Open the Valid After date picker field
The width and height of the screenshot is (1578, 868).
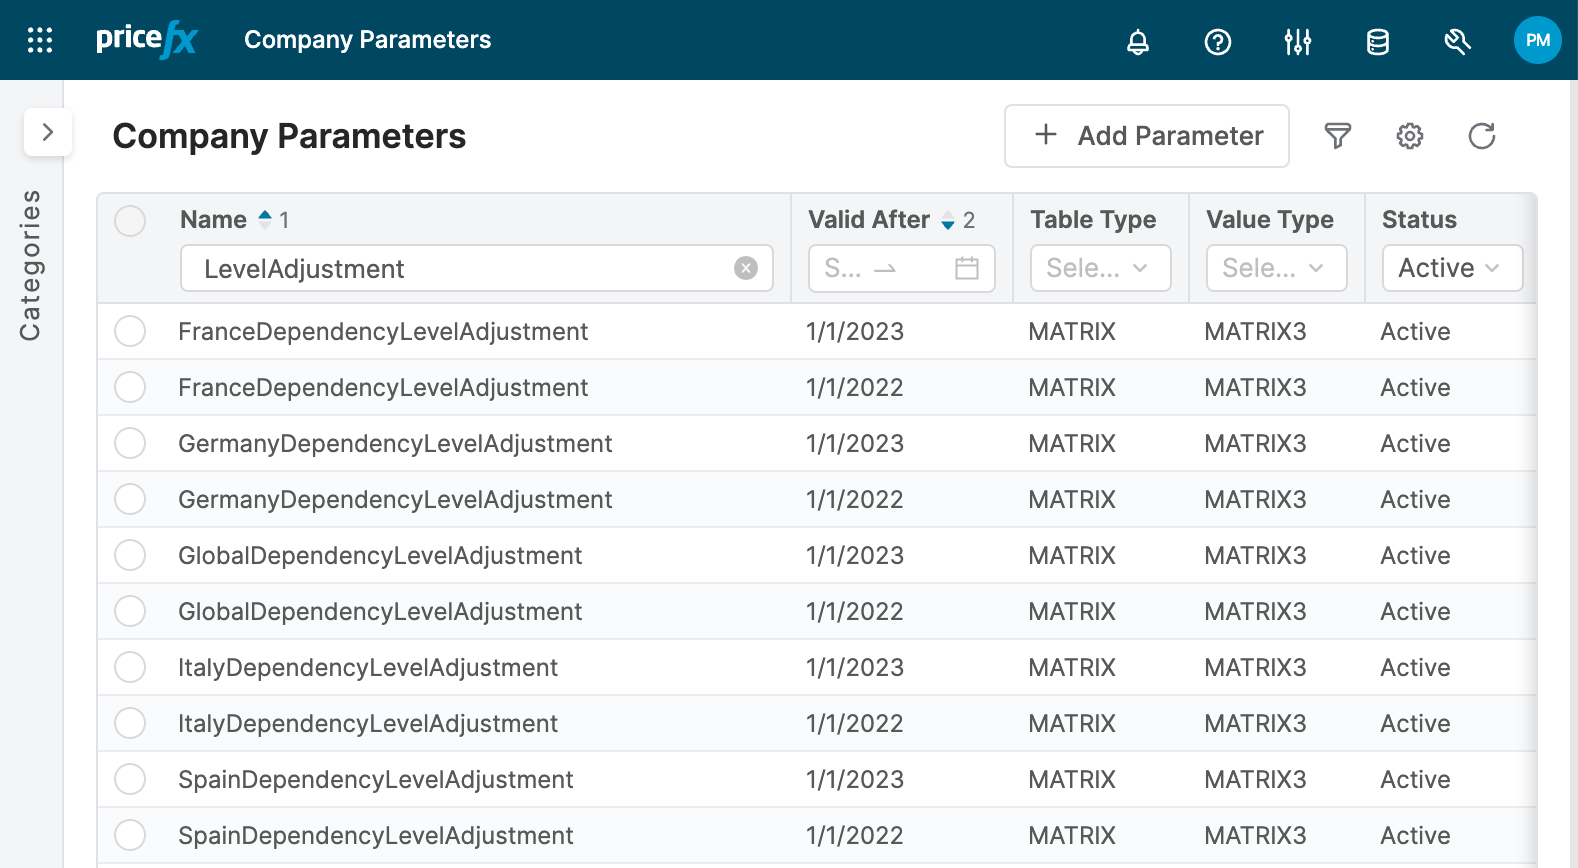[901, 268]
